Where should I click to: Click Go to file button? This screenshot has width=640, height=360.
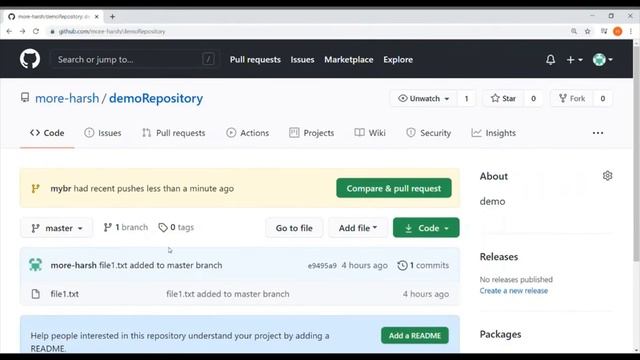294,228
